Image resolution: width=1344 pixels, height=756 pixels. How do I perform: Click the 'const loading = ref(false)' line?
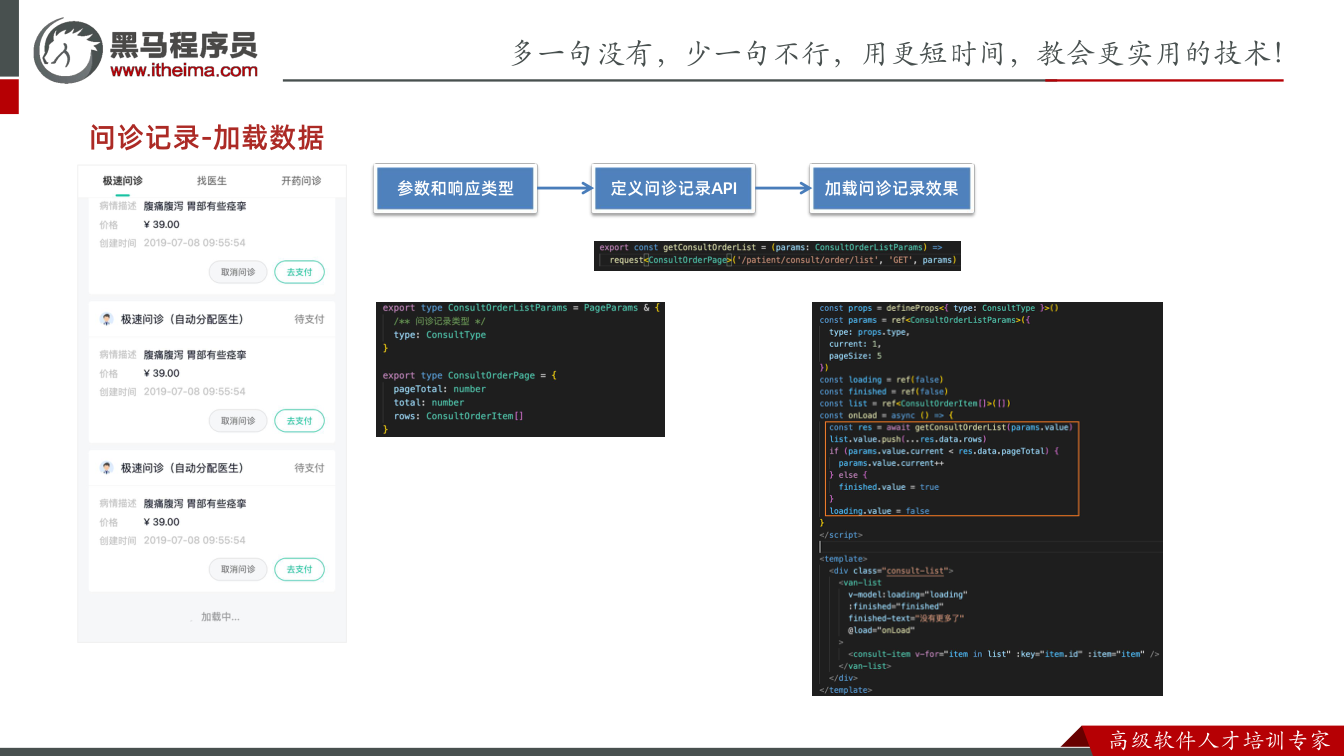[880, 380]
